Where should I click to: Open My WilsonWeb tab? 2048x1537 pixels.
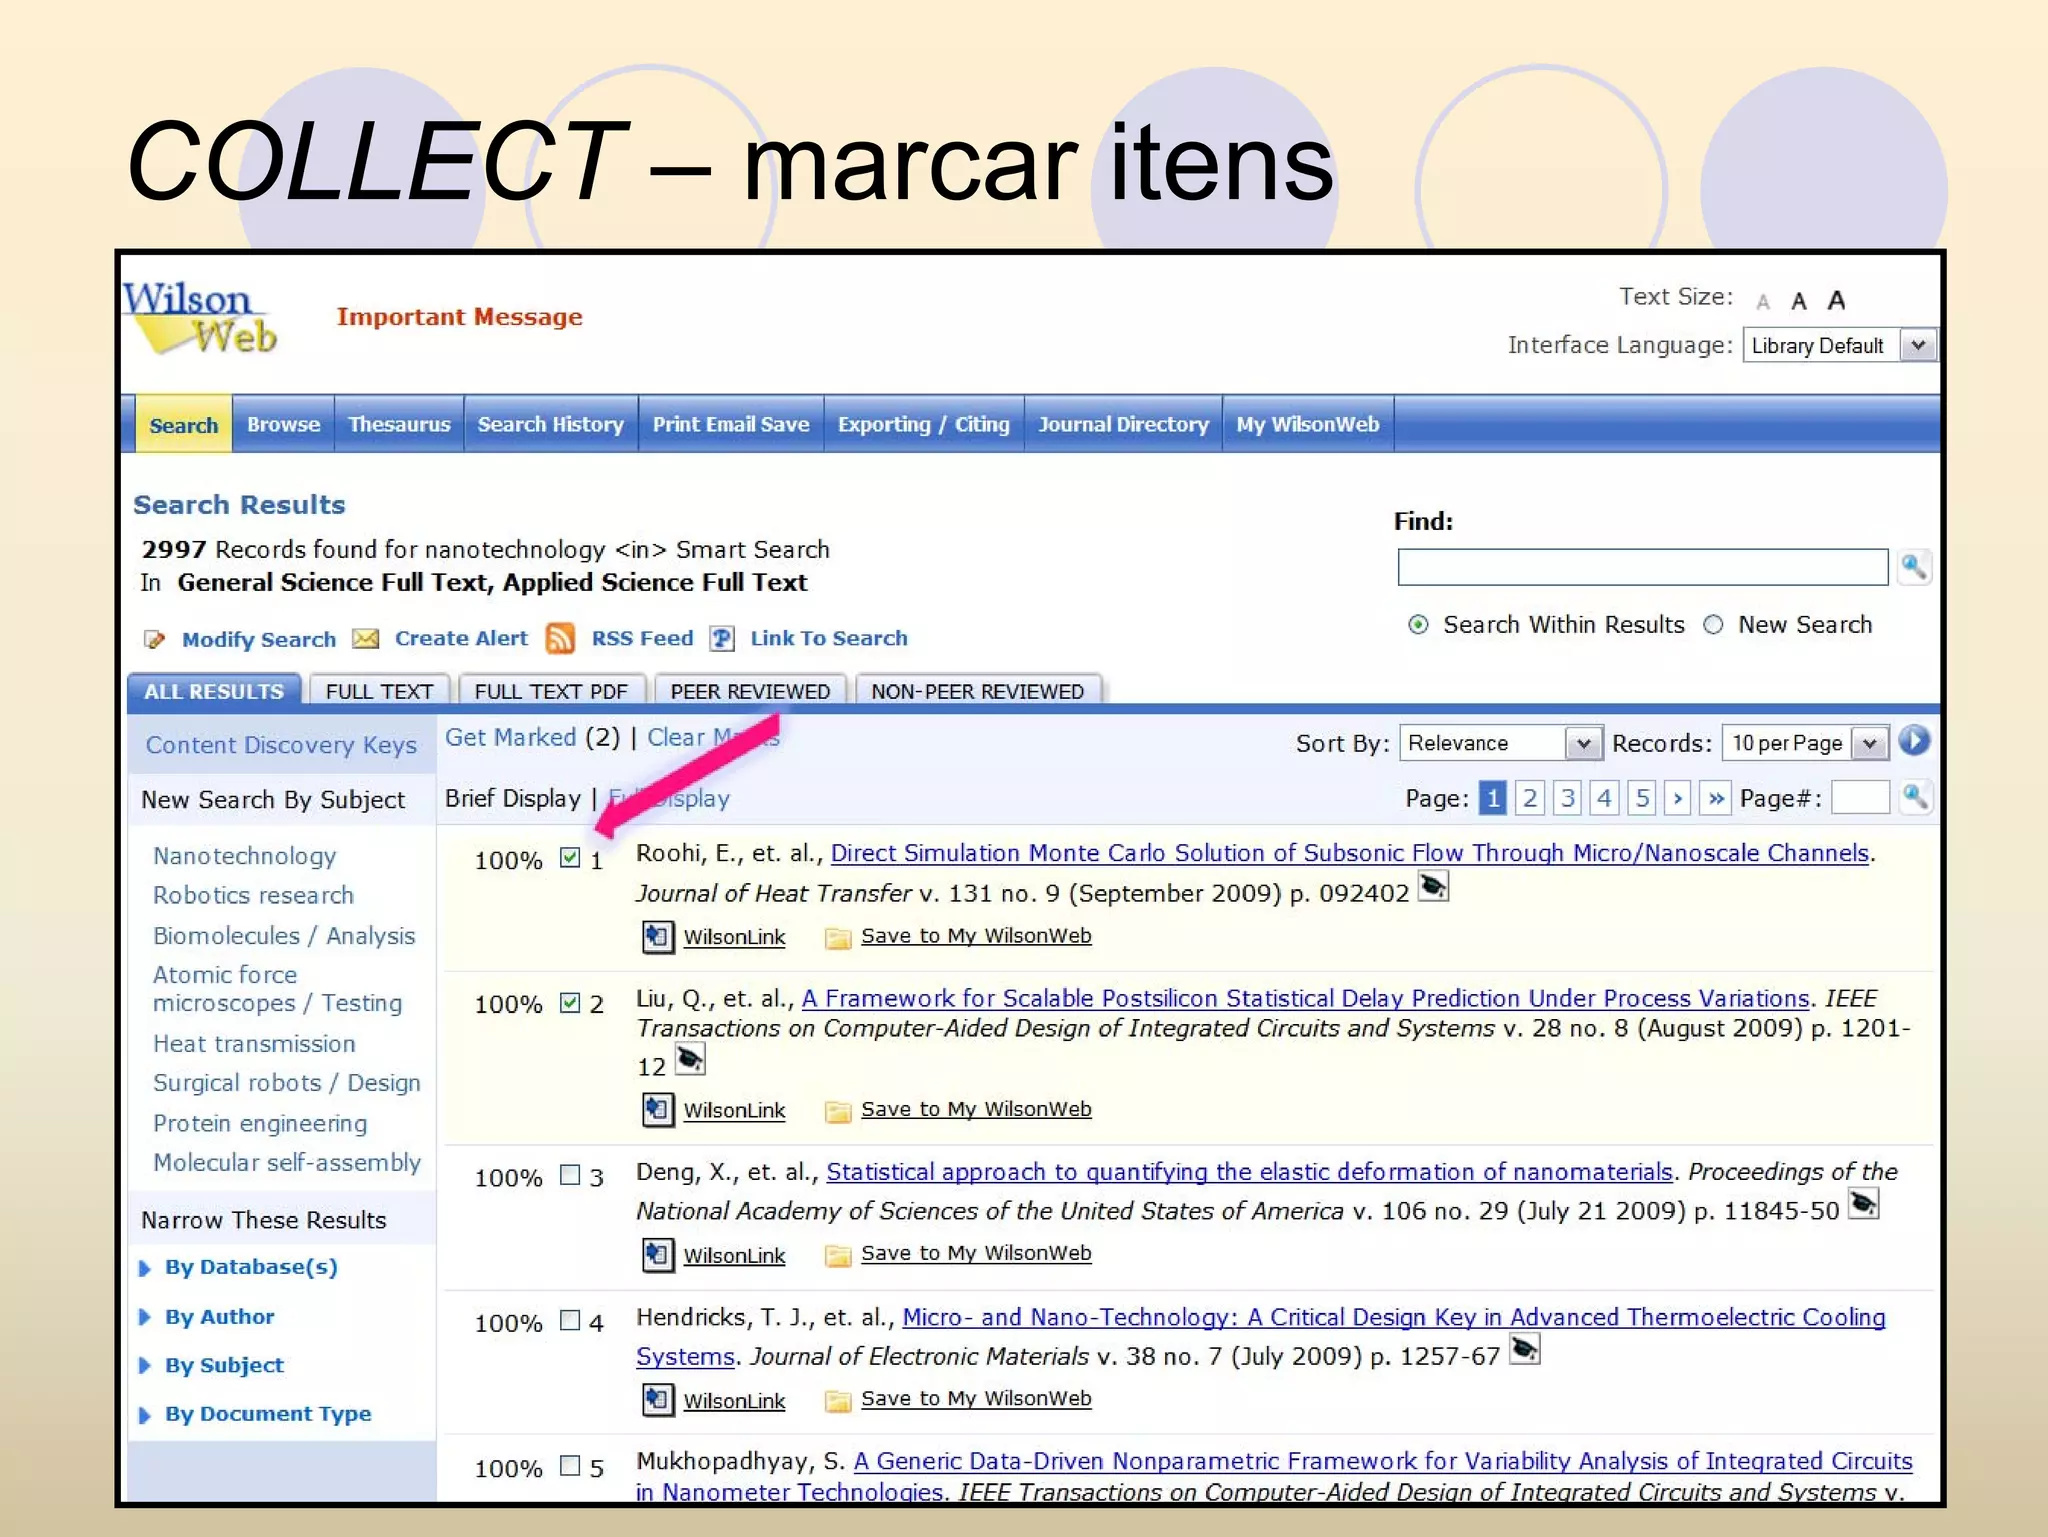point(1308,424)
